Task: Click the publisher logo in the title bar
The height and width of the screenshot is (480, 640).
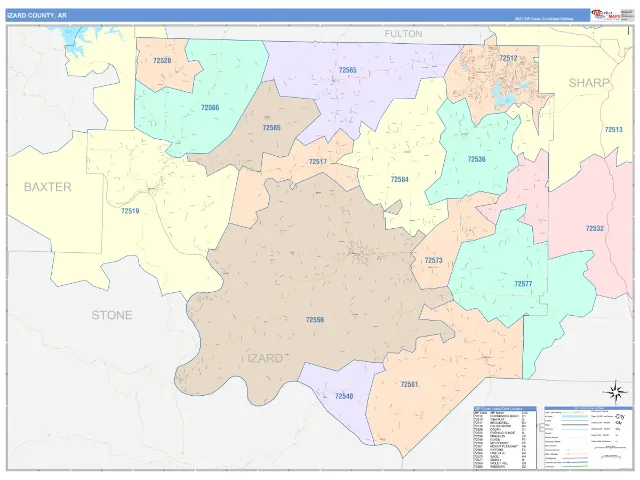Action: (605, 15)
